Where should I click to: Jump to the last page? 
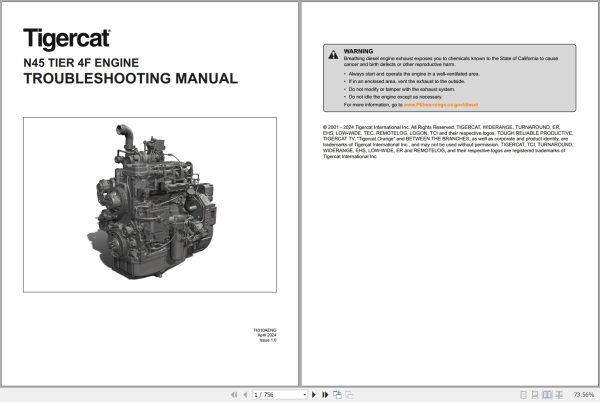point(325,394)
